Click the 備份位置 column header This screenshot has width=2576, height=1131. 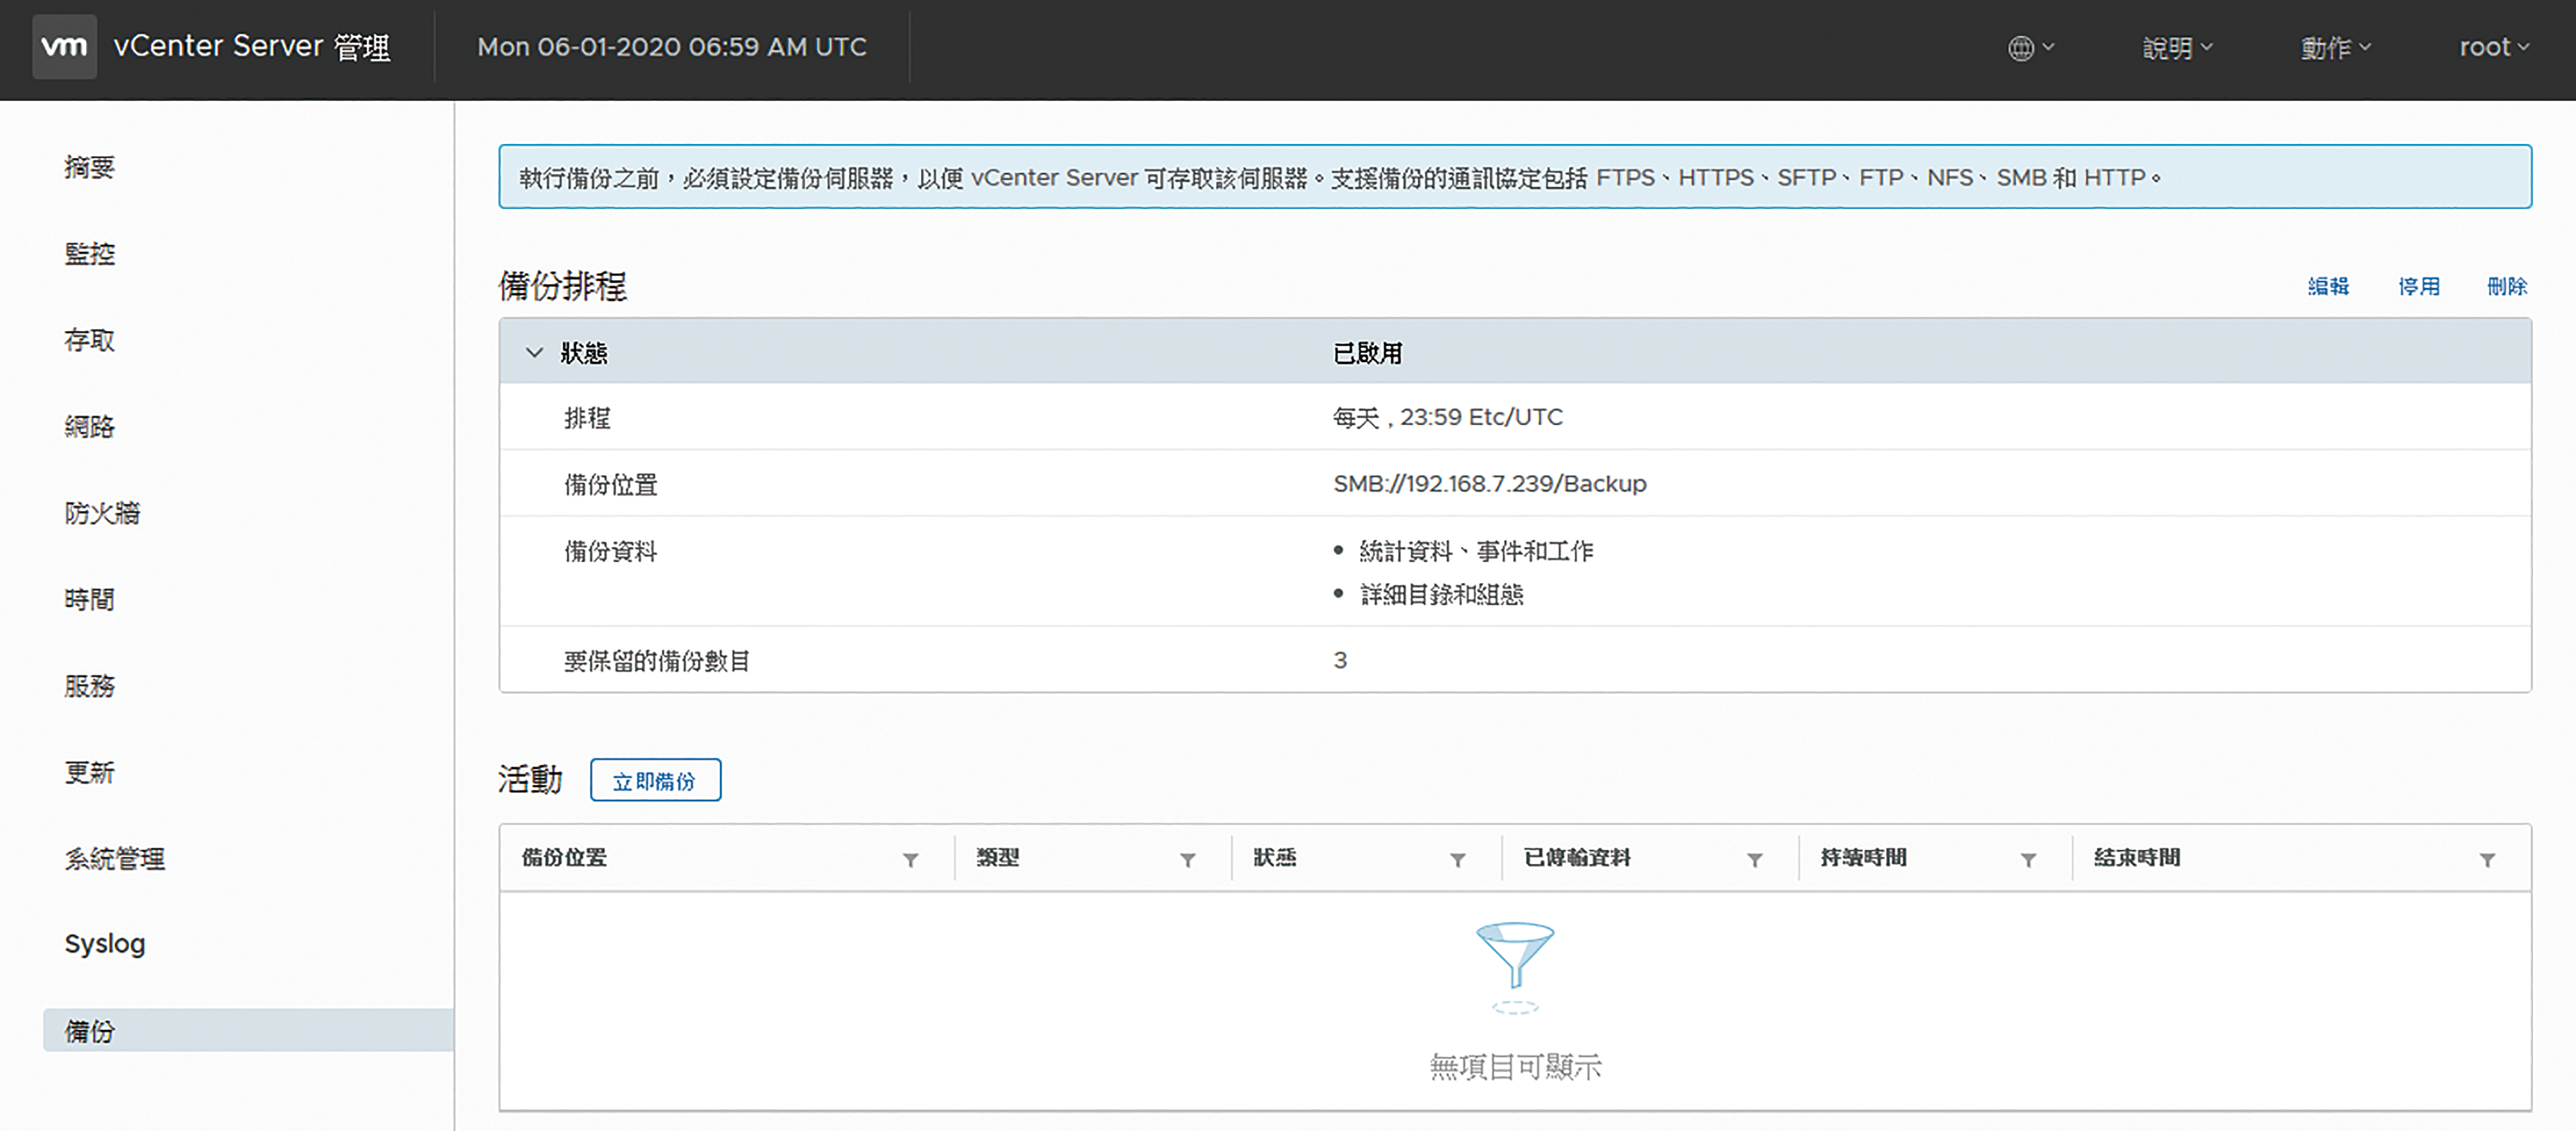pyautogui.click(x=564, y=858)
